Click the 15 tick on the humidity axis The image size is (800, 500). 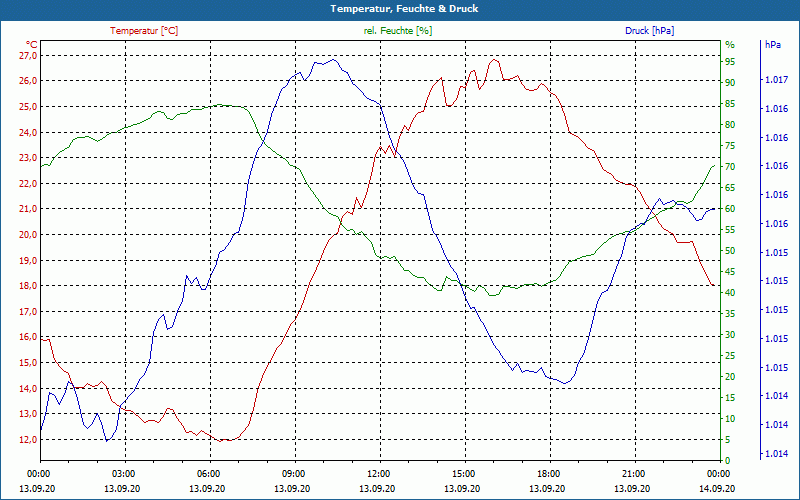click(x=730, y=397)
